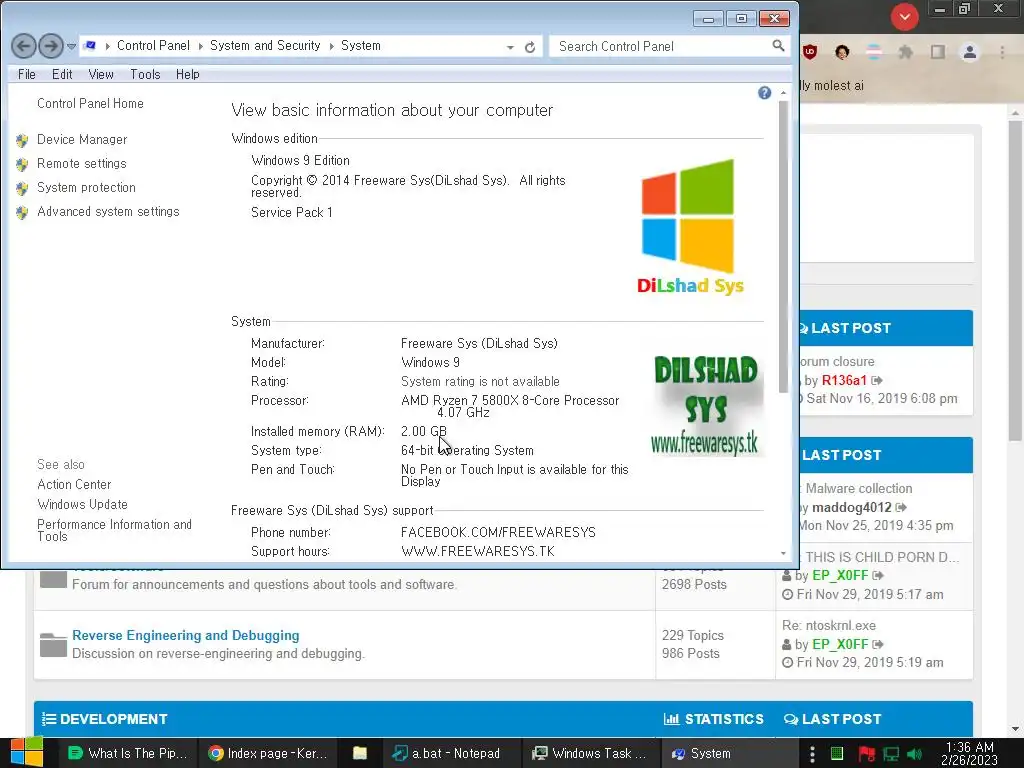
Task: Open Chrome three-dot menu
Action: 1002,52
